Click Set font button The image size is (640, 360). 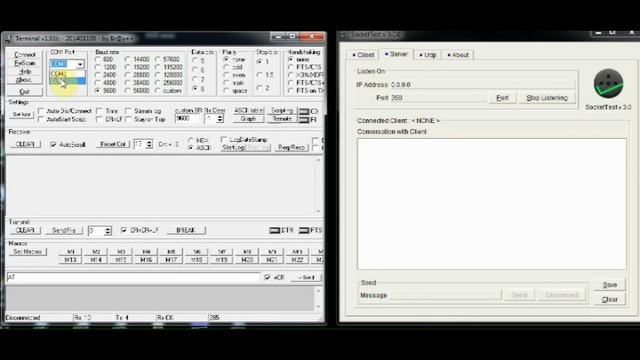(21, 115)
